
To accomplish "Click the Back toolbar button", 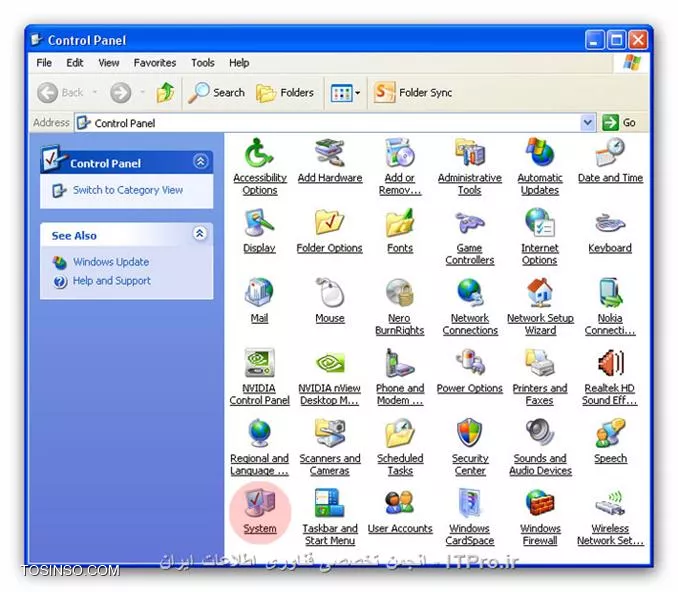I will (60, 93).
